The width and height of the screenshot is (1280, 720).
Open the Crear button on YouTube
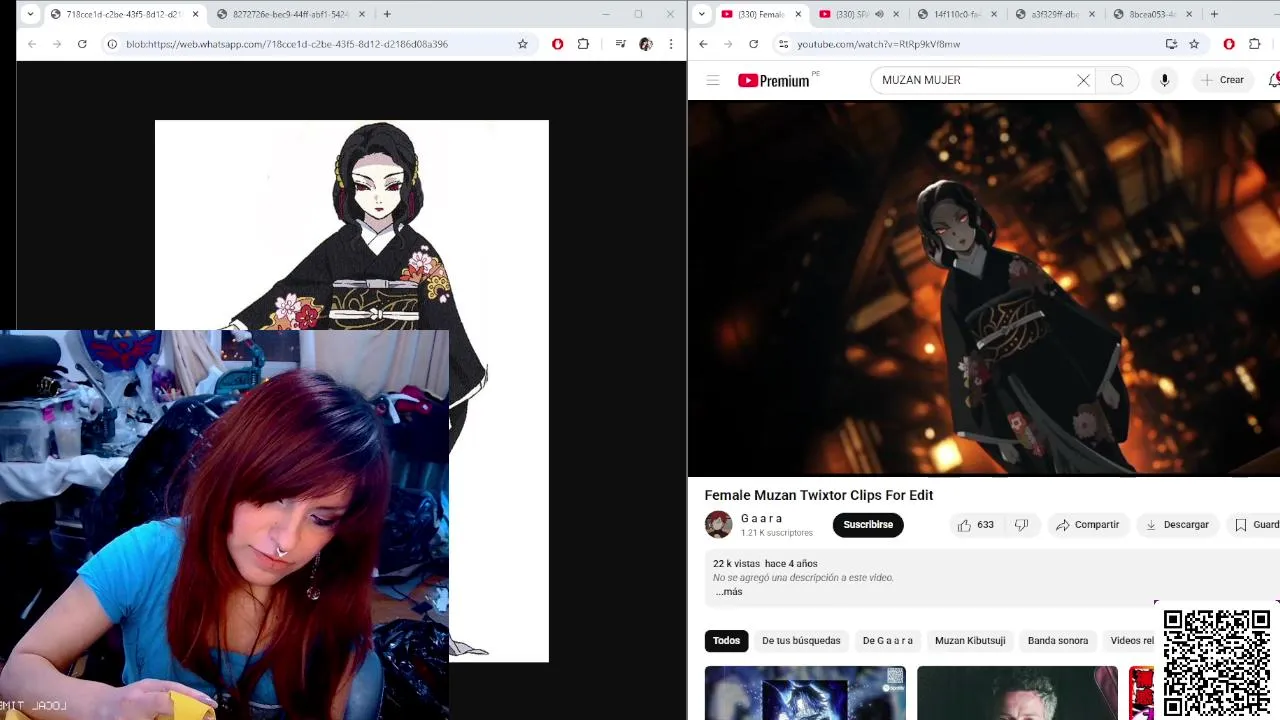click(x=1222, y=80)
